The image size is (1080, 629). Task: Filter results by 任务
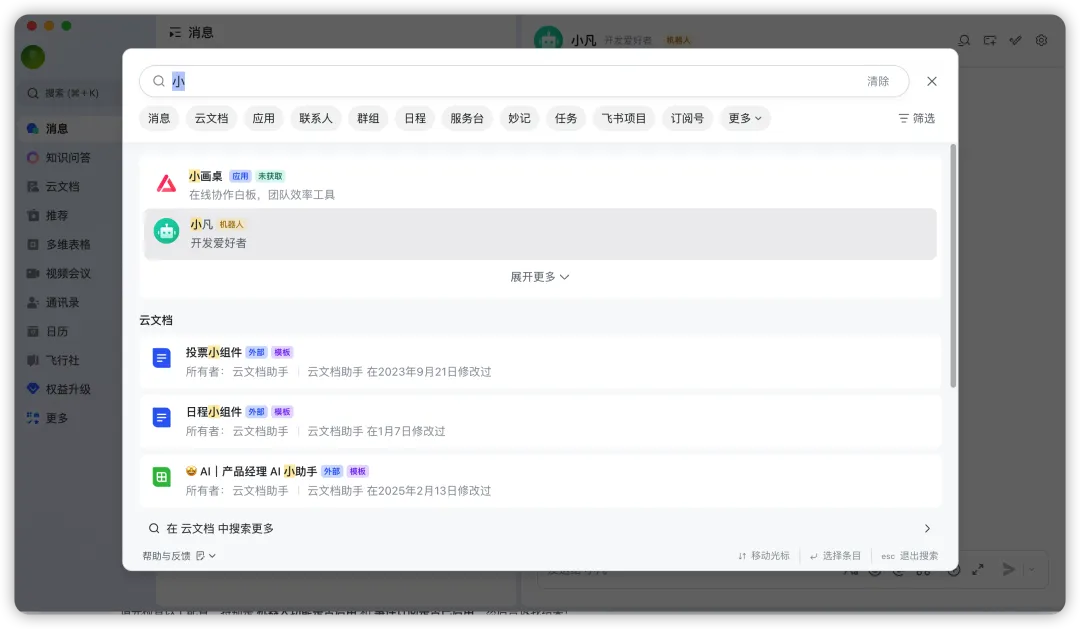[x=566, y=118]
